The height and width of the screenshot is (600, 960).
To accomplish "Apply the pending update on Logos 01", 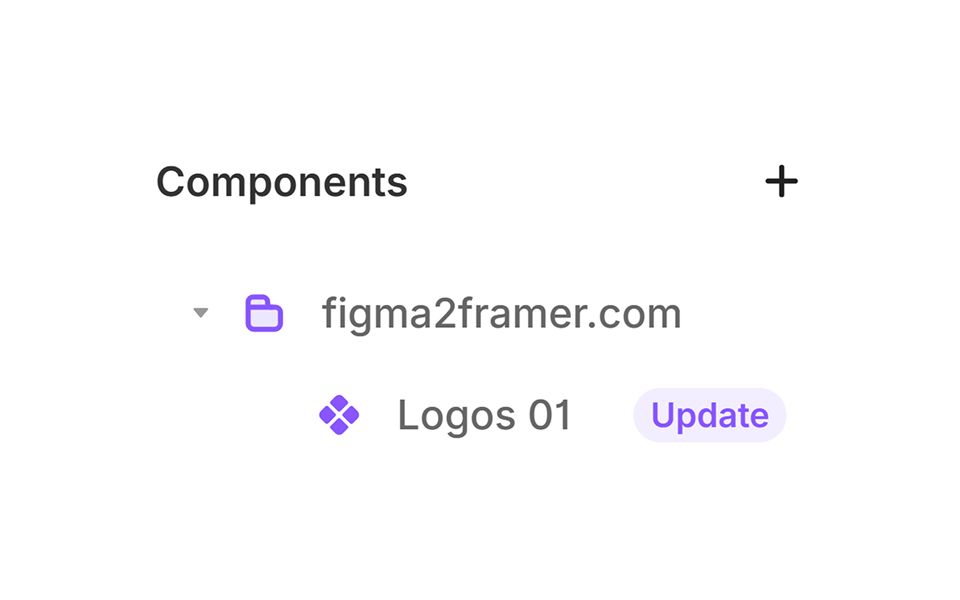I will point(709,415).
